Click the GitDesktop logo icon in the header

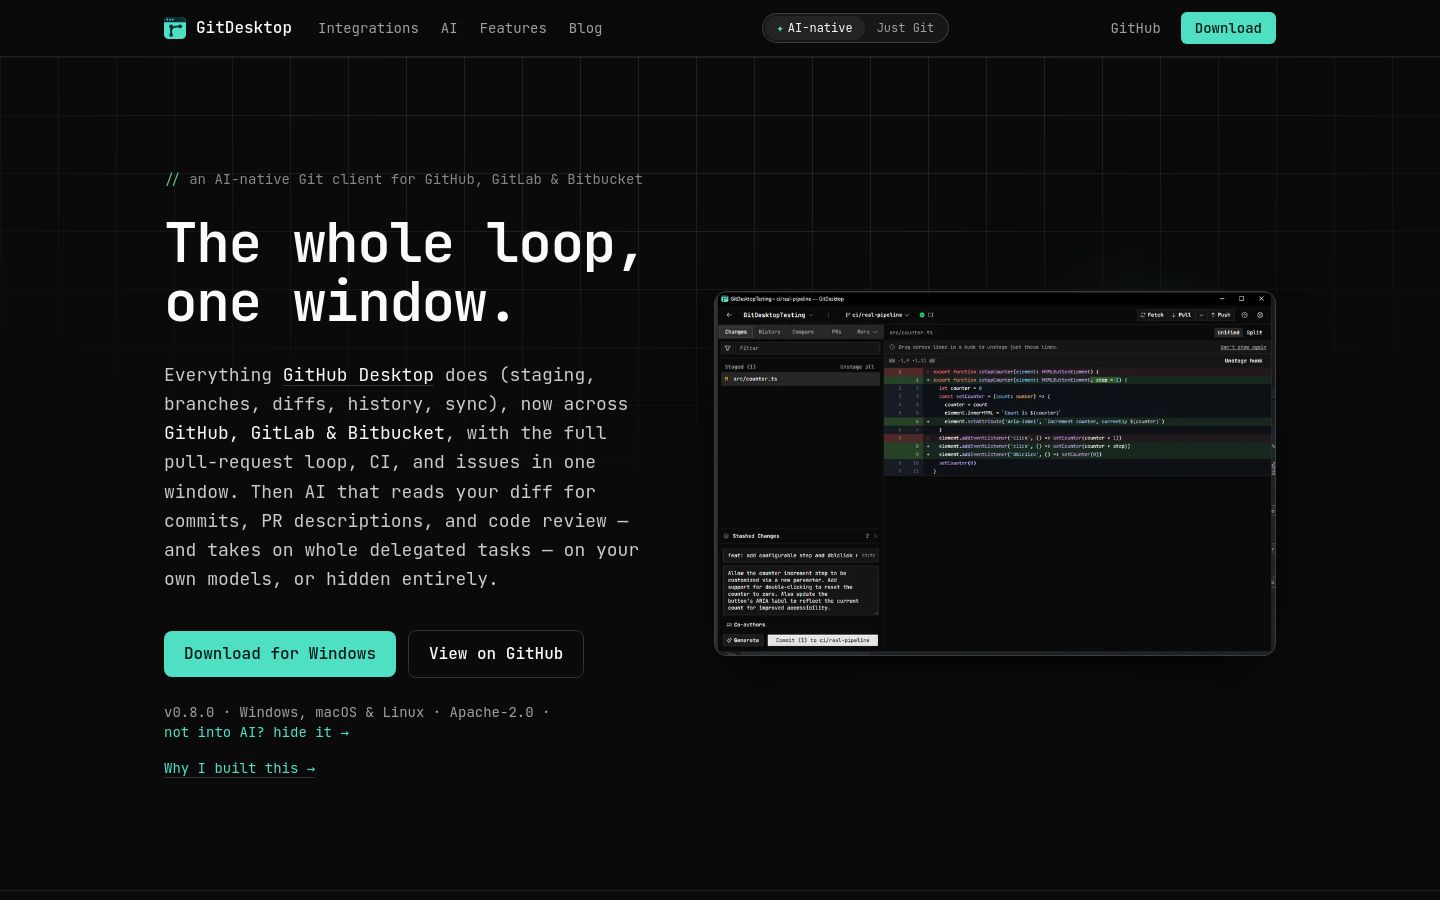(175, 28)
